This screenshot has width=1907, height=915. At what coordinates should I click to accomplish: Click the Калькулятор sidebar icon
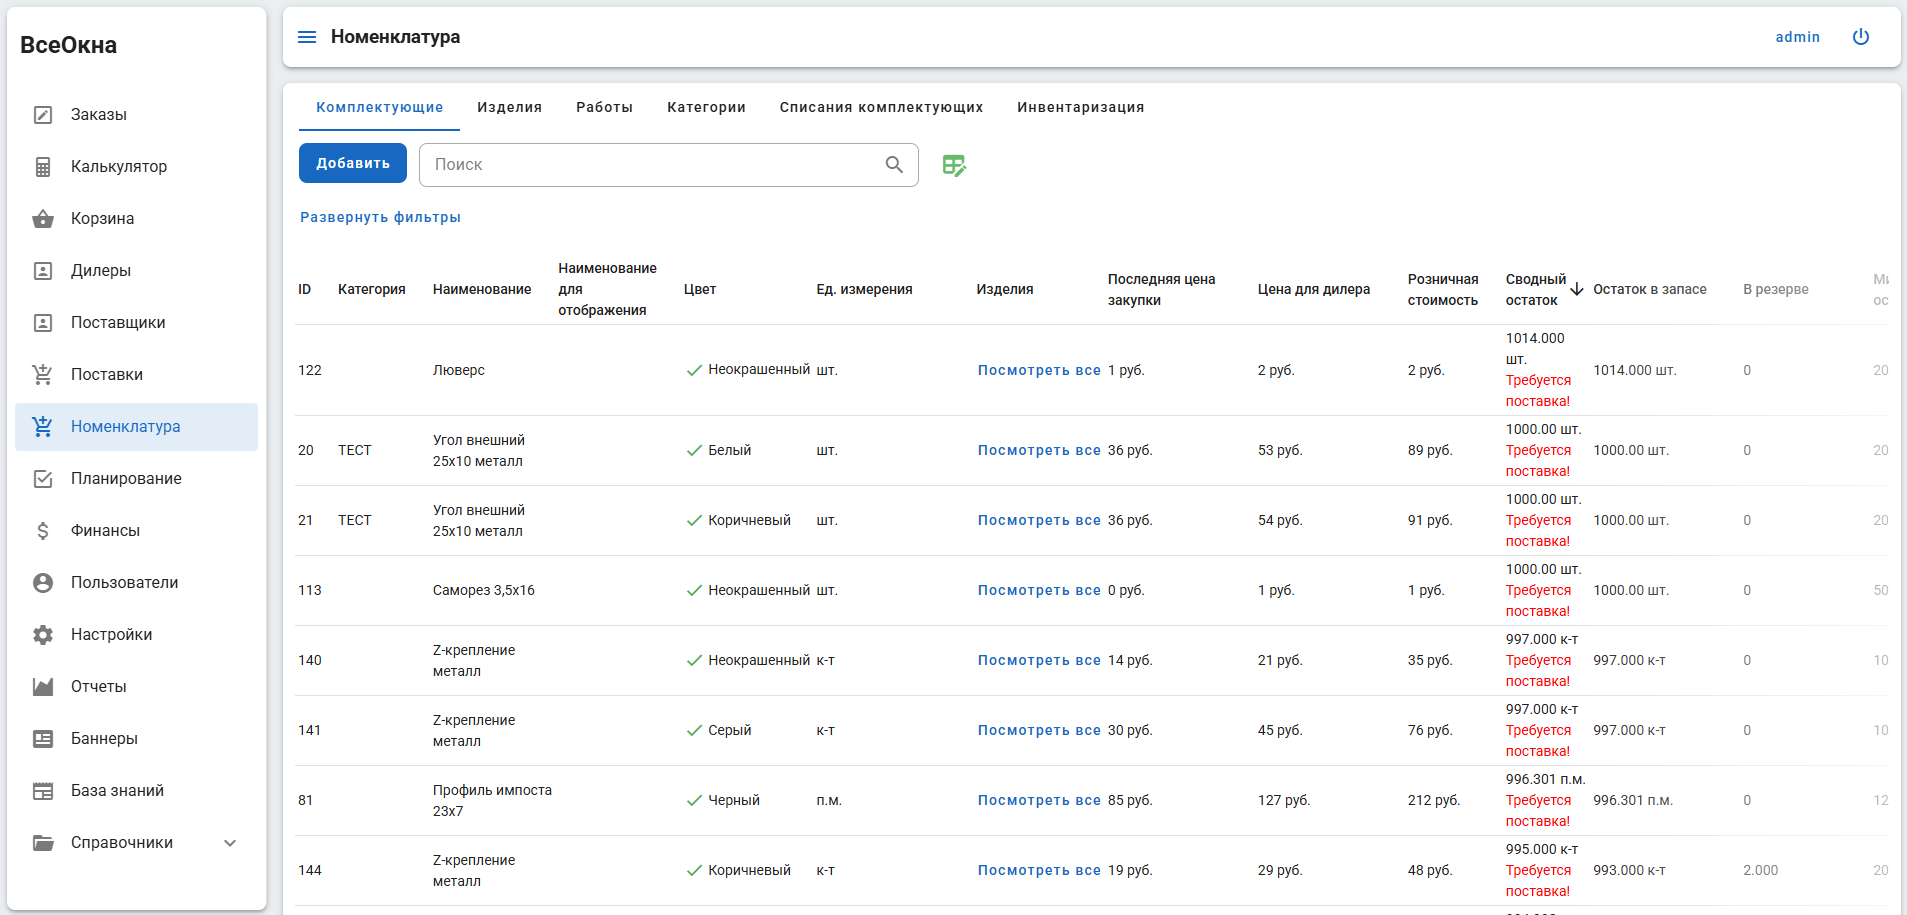[x=43, y=167]
